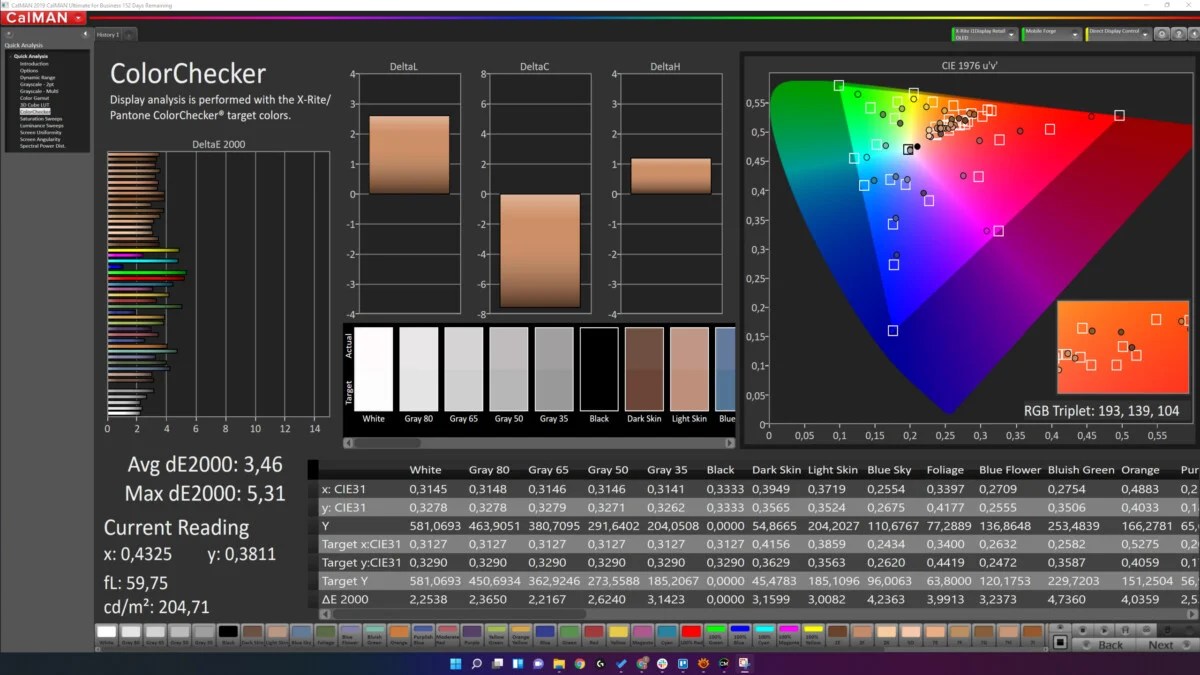1200x675 pixels.
Task: Select the Black patch in bottom strip
Action: point(228,634)
